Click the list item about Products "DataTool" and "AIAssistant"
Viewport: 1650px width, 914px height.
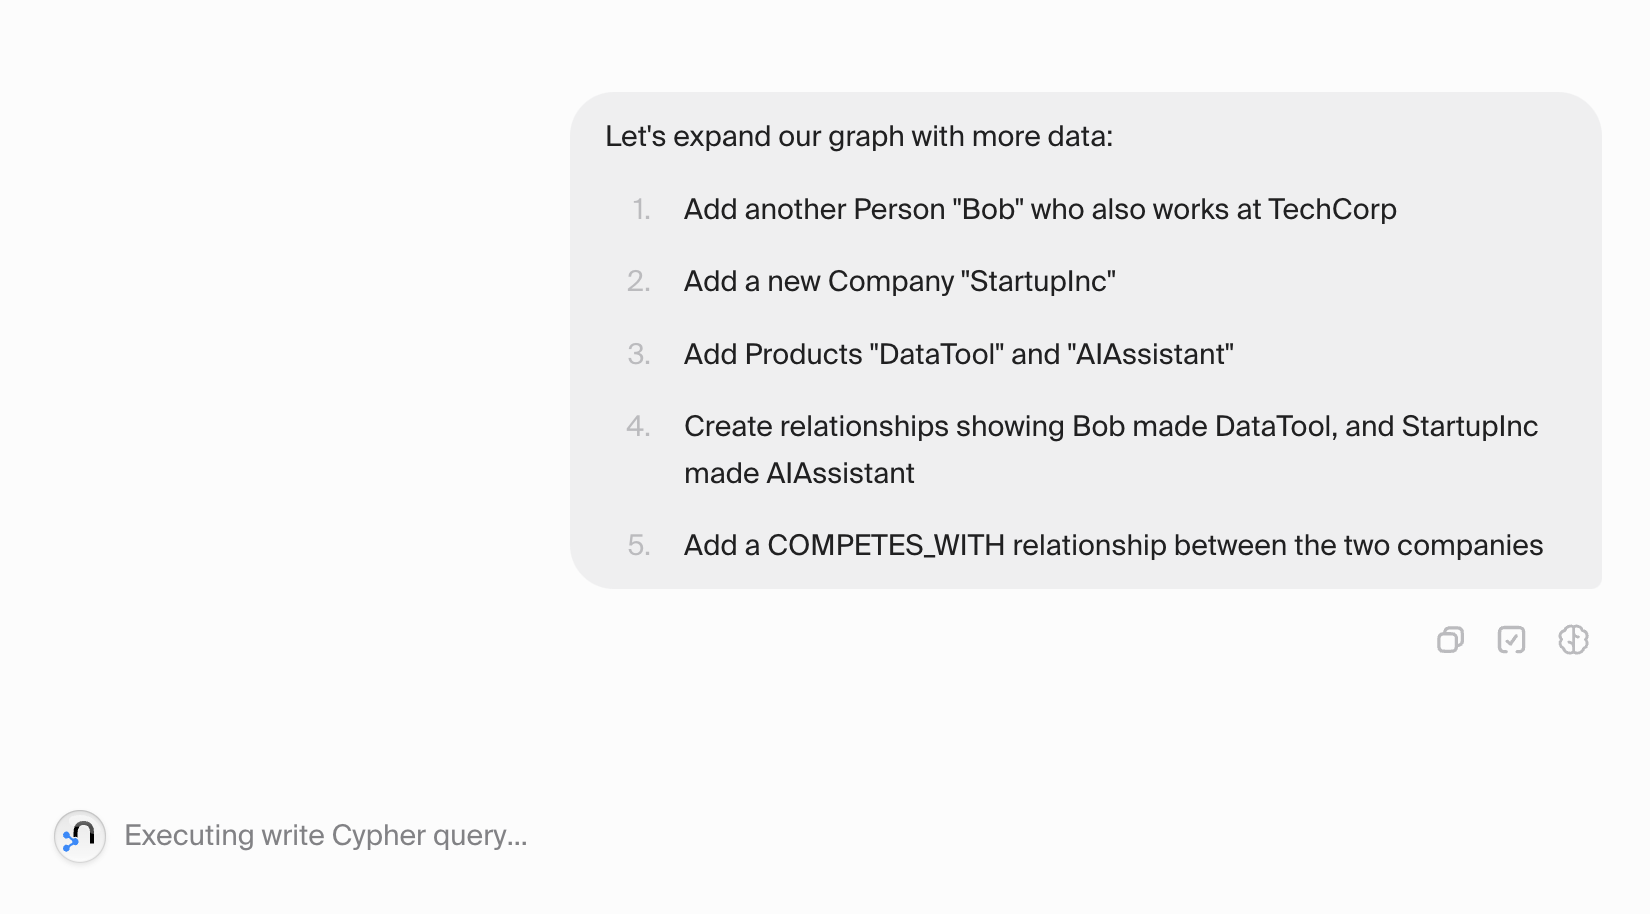[959, 354]
